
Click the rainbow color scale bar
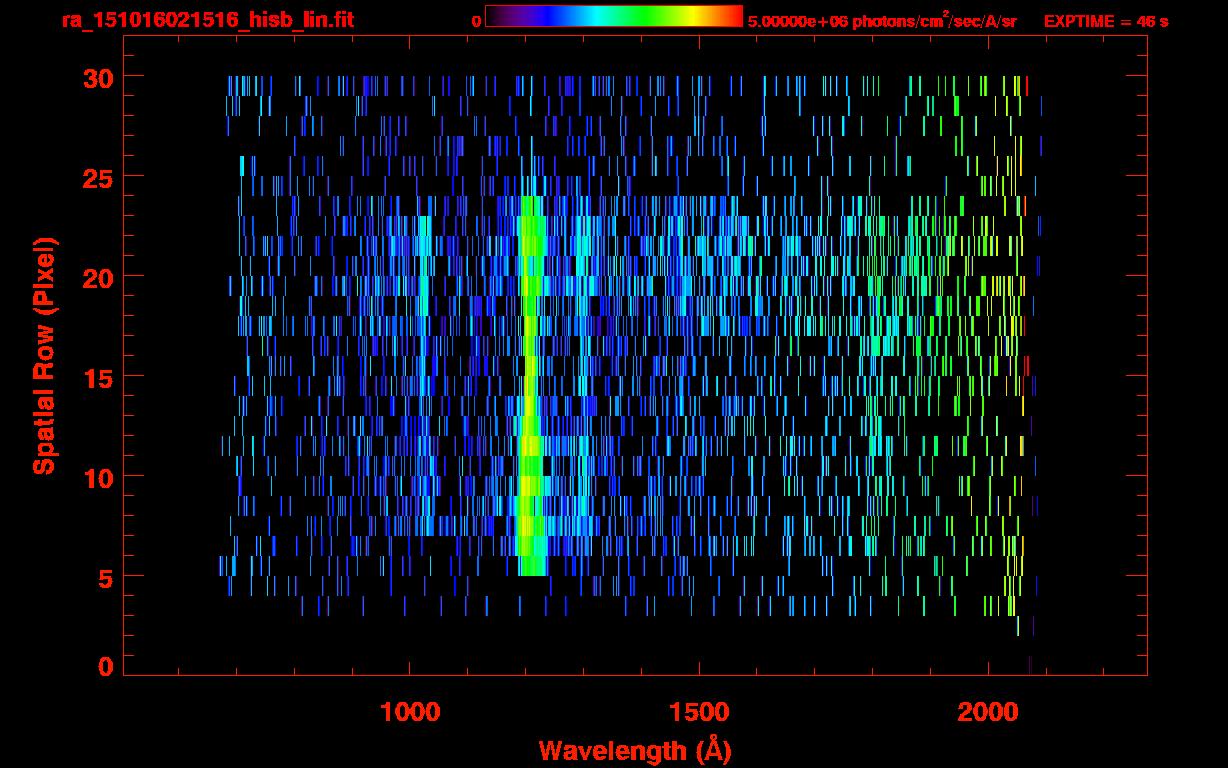click(614, 16)
